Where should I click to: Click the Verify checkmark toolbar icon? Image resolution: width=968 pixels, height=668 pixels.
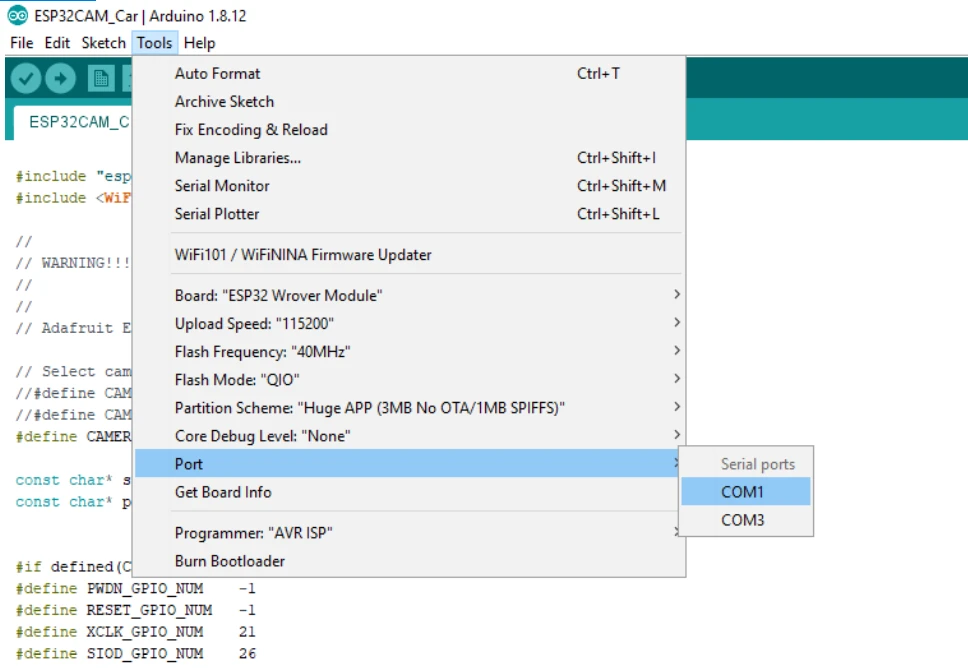click(x=26, y=78)
